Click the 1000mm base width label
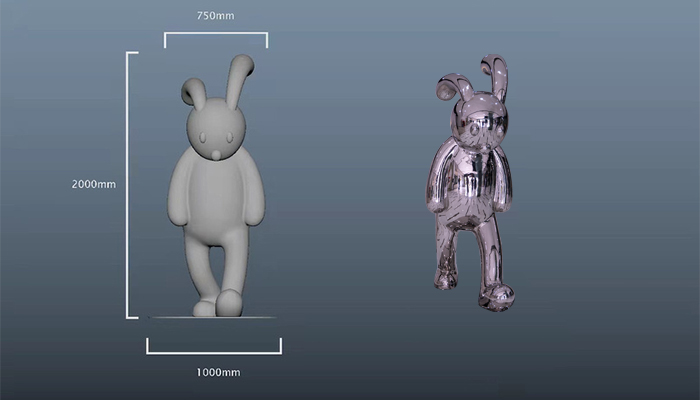The image size is (700, 400). (x=217, y=372)
